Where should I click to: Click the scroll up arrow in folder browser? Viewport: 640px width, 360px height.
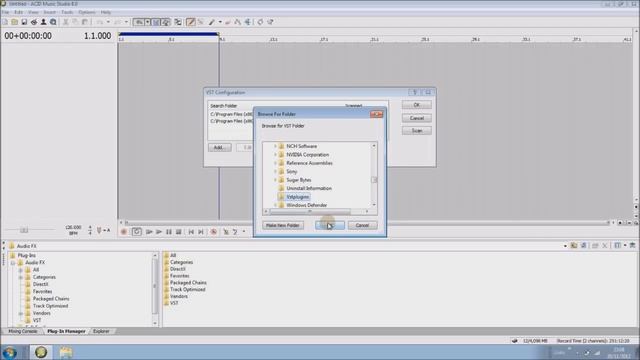point(373,146)
